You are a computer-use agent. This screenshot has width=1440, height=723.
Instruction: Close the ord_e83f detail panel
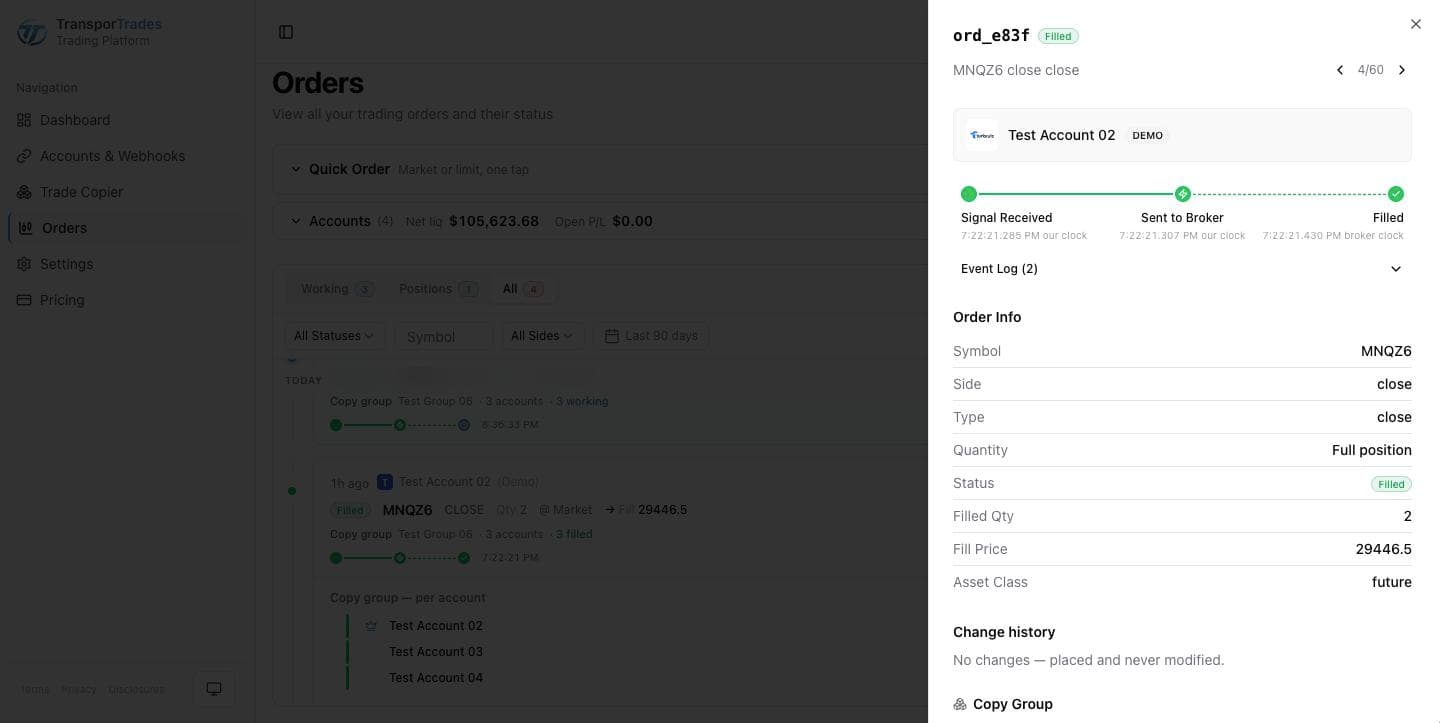(1416, 24)
